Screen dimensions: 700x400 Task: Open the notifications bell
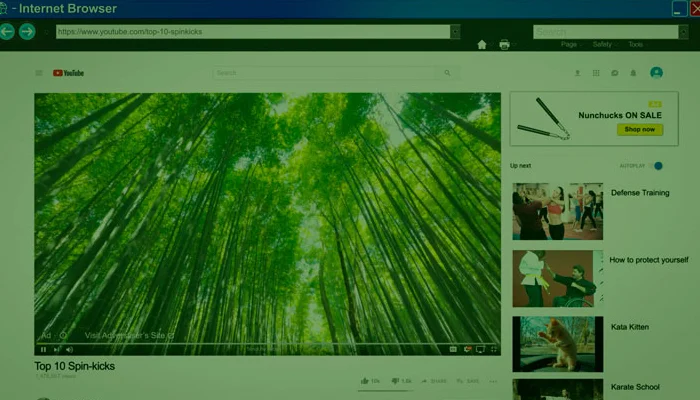pos(633,73)
